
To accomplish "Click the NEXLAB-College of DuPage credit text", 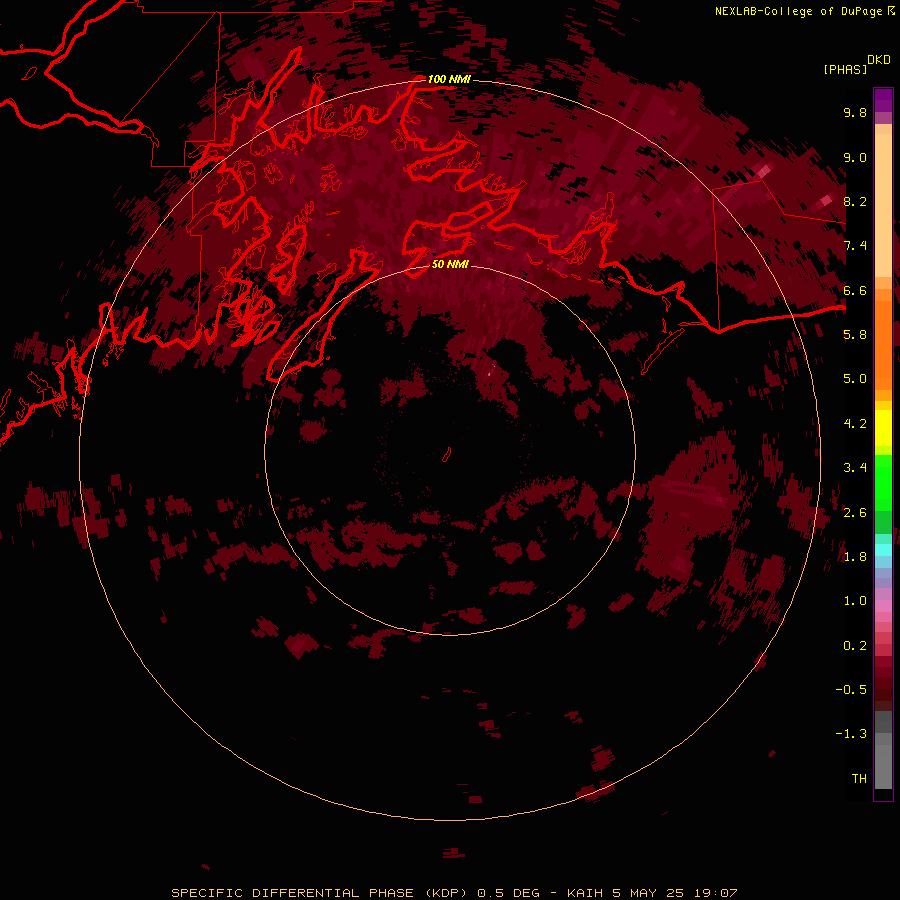I will click(x=798, y=11).
